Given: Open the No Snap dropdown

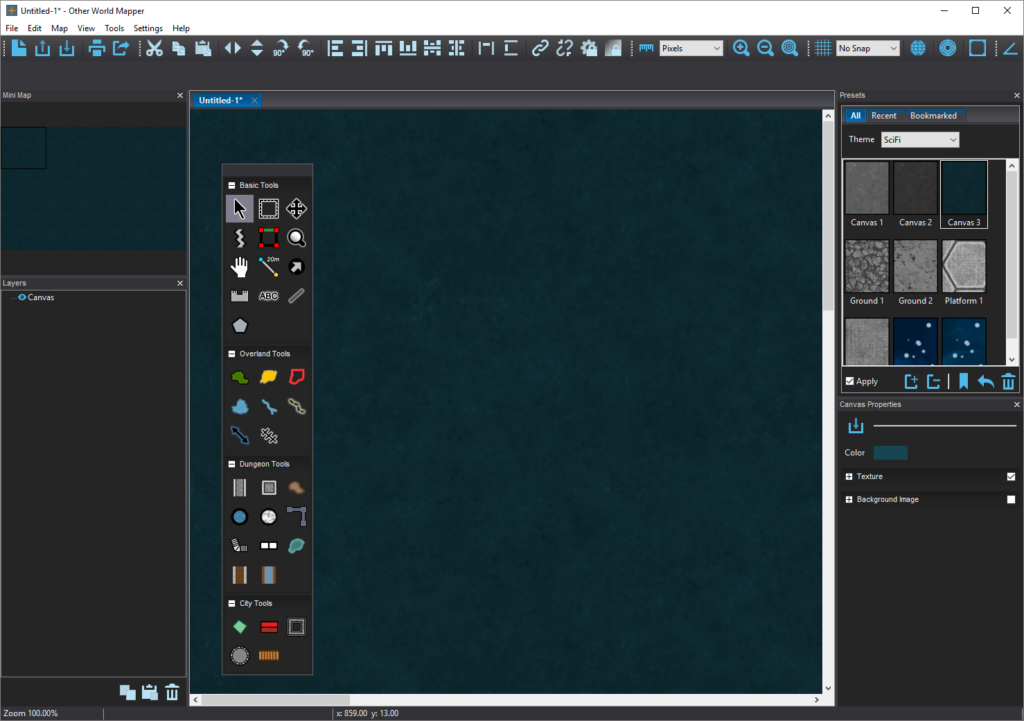Looking at the screenshot, I should tap(867, 48).
